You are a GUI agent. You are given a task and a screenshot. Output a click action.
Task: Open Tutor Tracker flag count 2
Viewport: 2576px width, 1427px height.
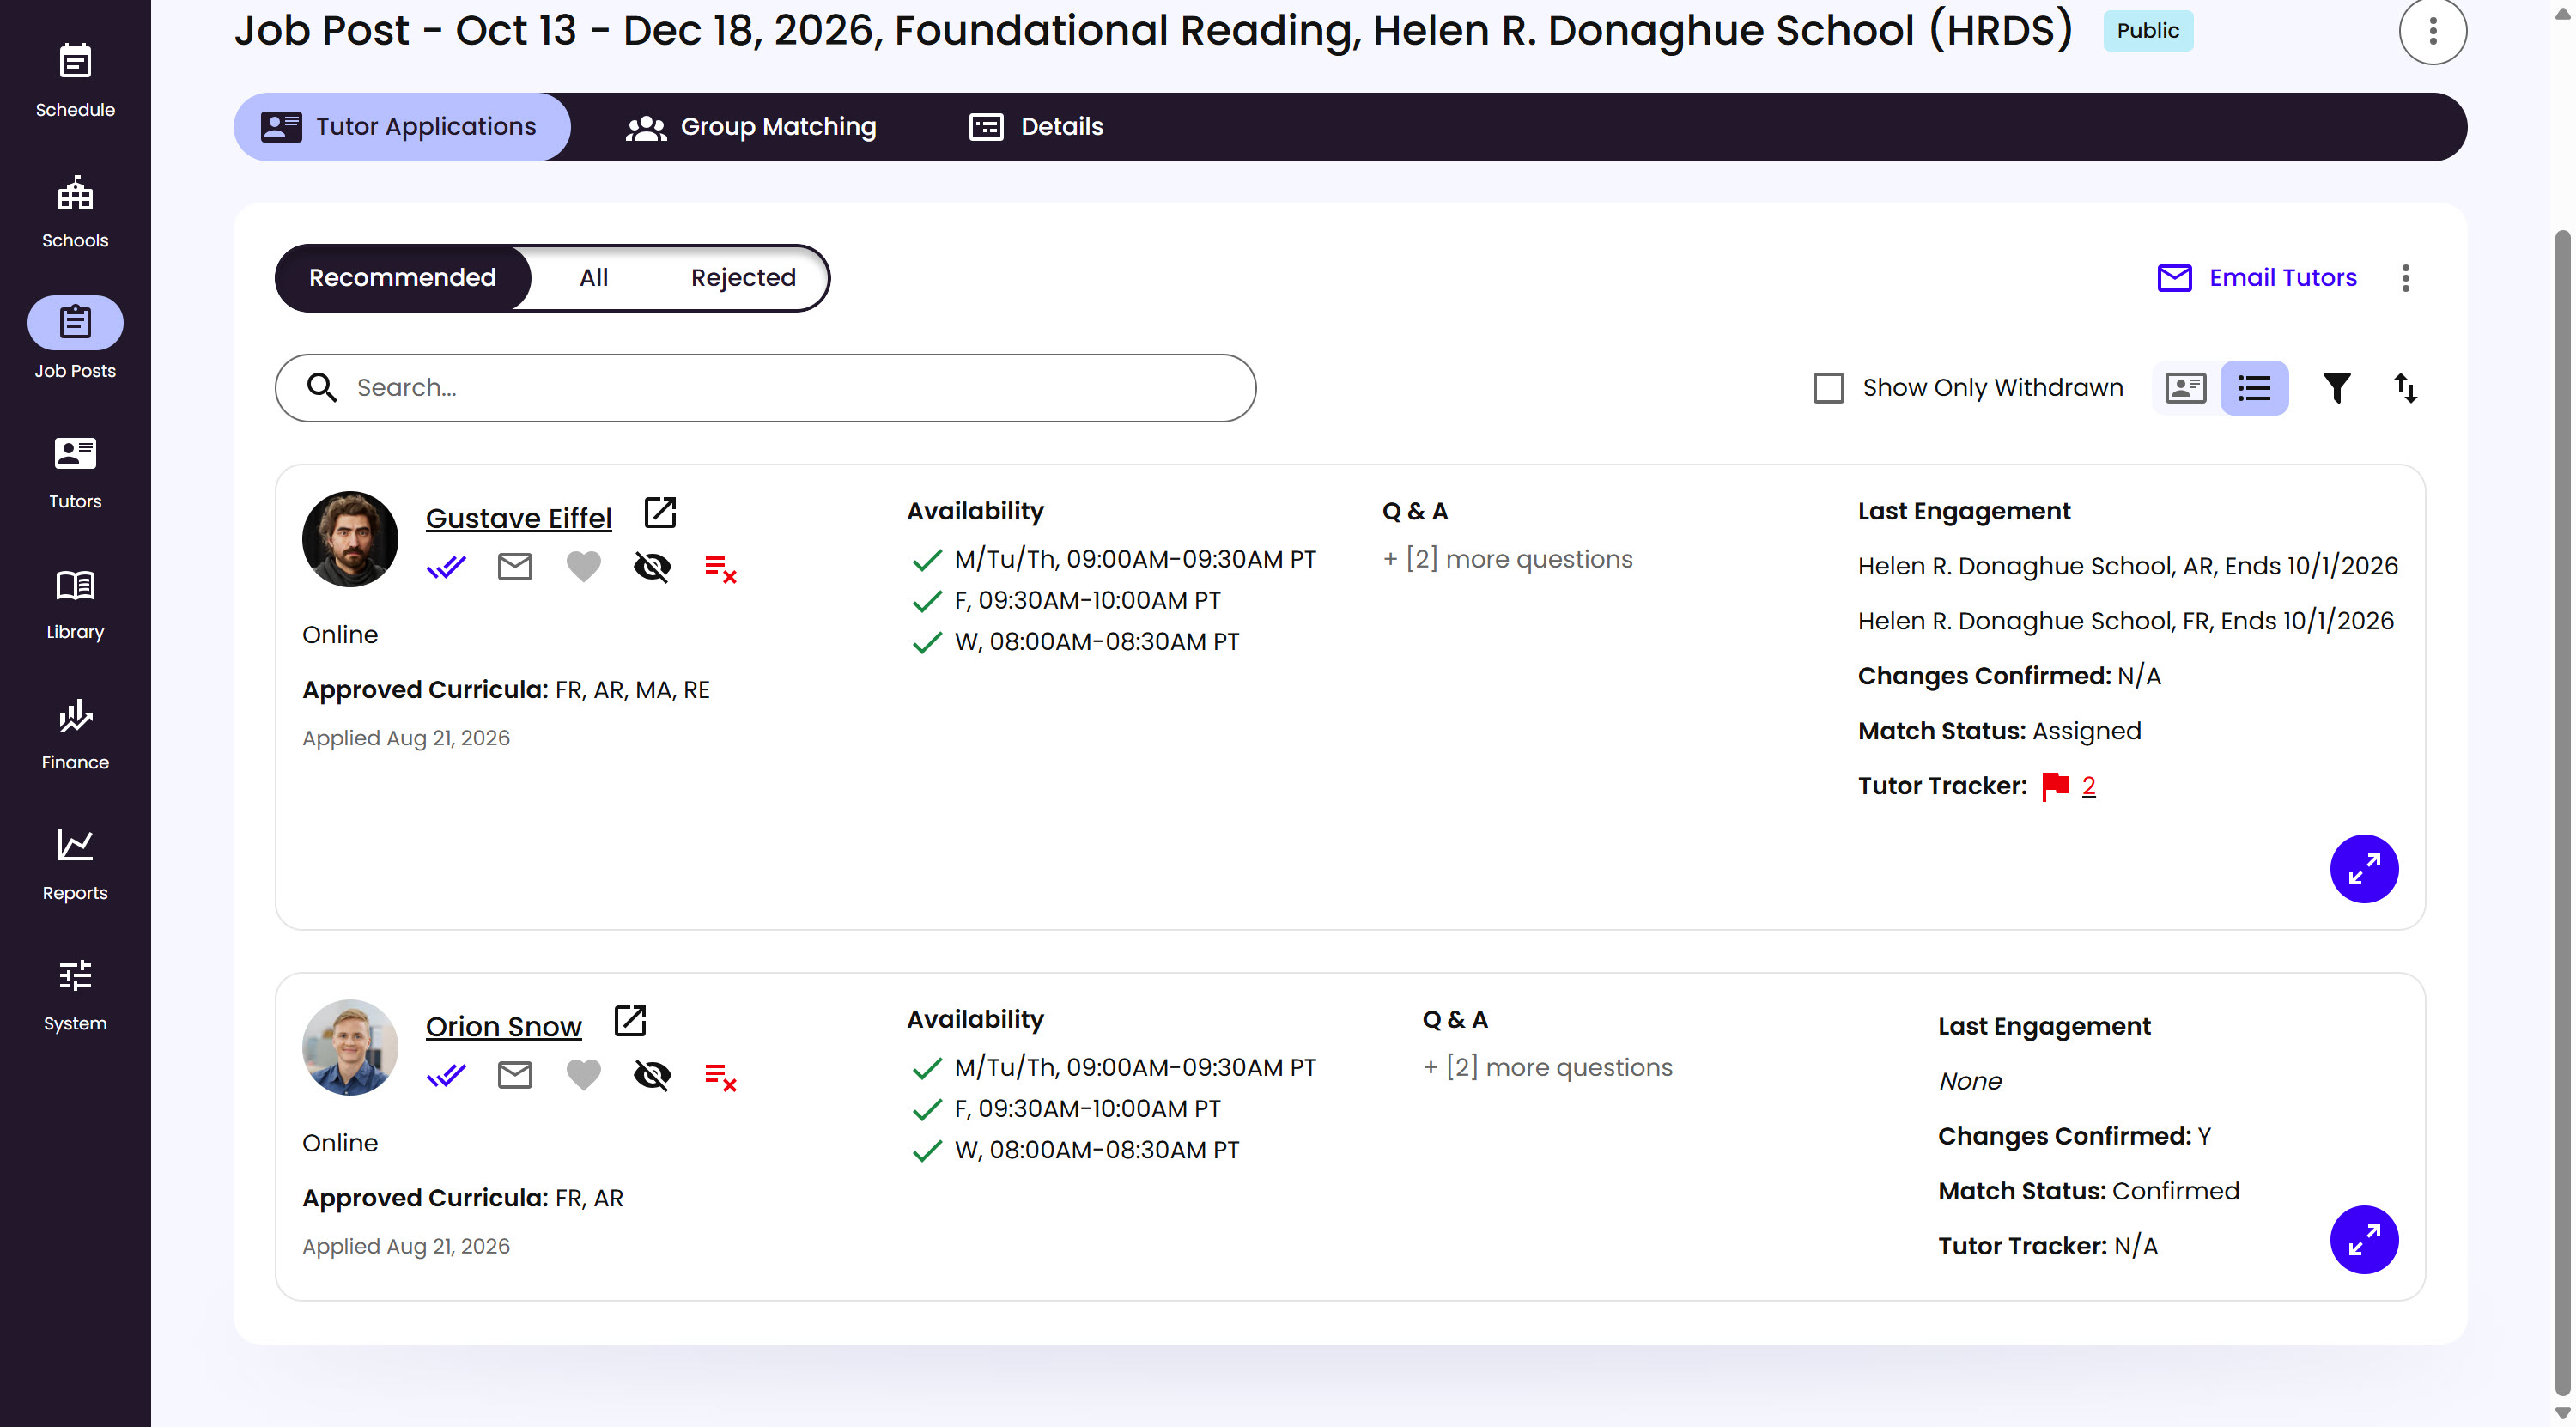click(2088, 786)
